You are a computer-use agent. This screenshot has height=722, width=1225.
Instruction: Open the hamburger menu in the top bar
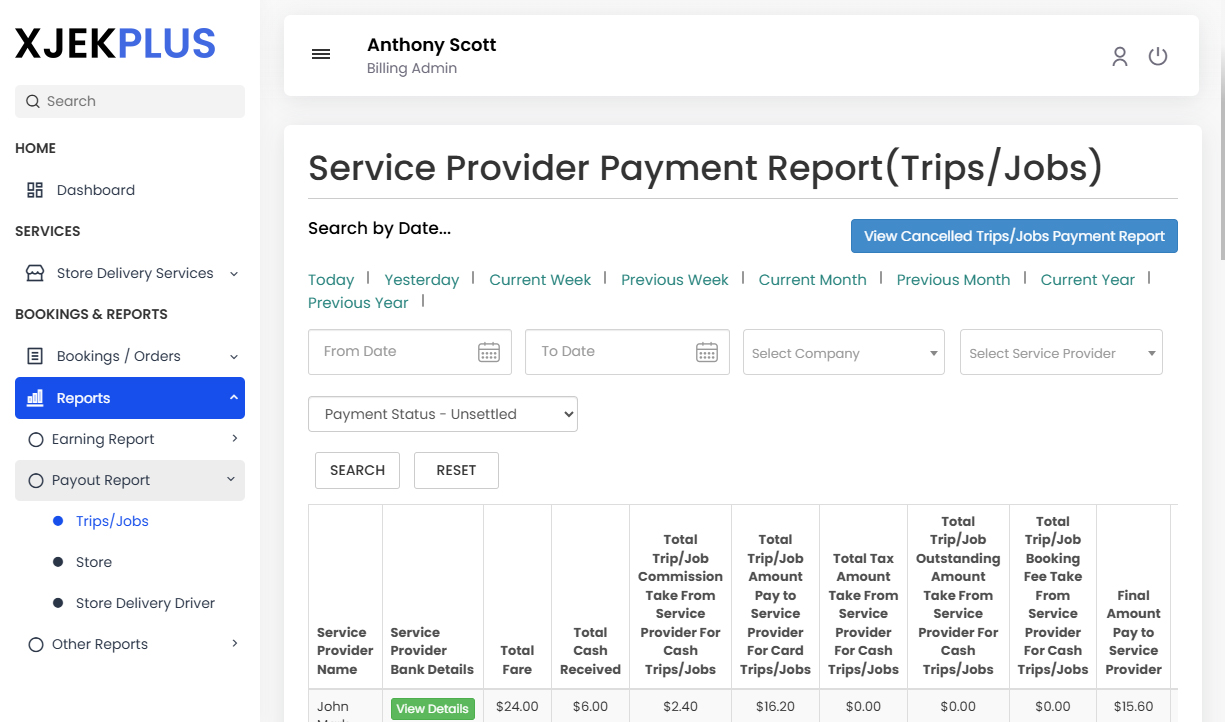320,54
